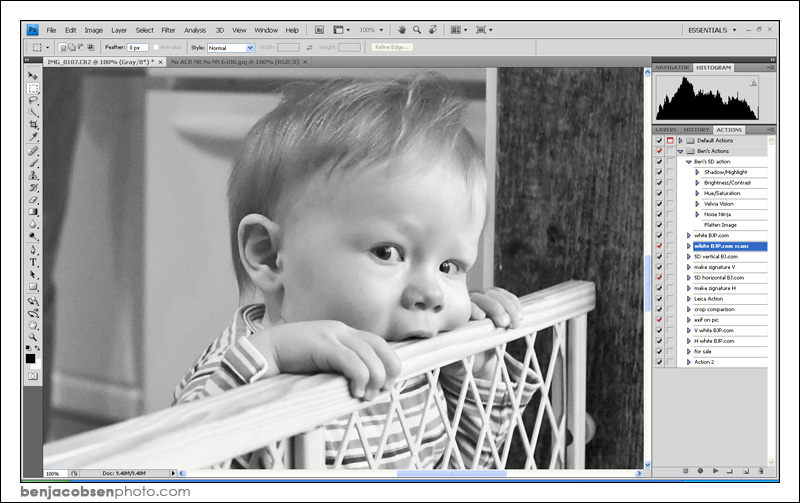Click the Begin recording button in Actions panel
This screenshot has width=800, height=503.
point(700,471)
